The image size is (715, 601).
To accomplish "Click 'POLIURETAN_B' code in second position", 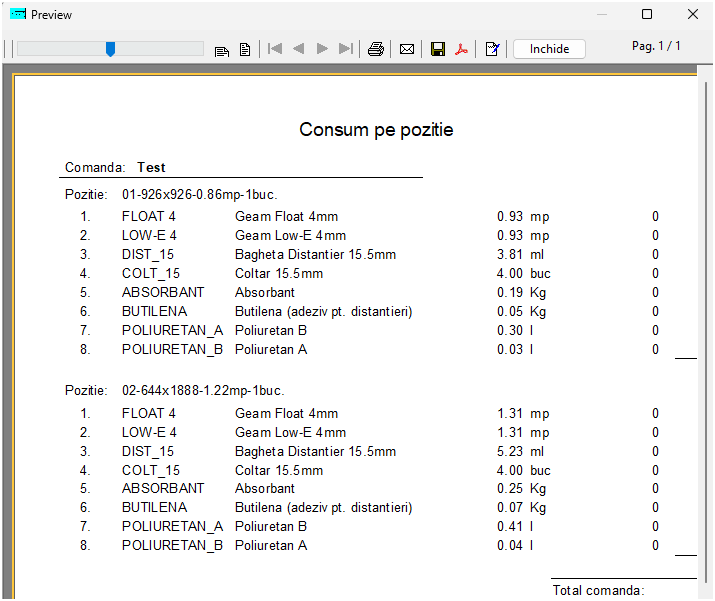I will pos(172,546).
